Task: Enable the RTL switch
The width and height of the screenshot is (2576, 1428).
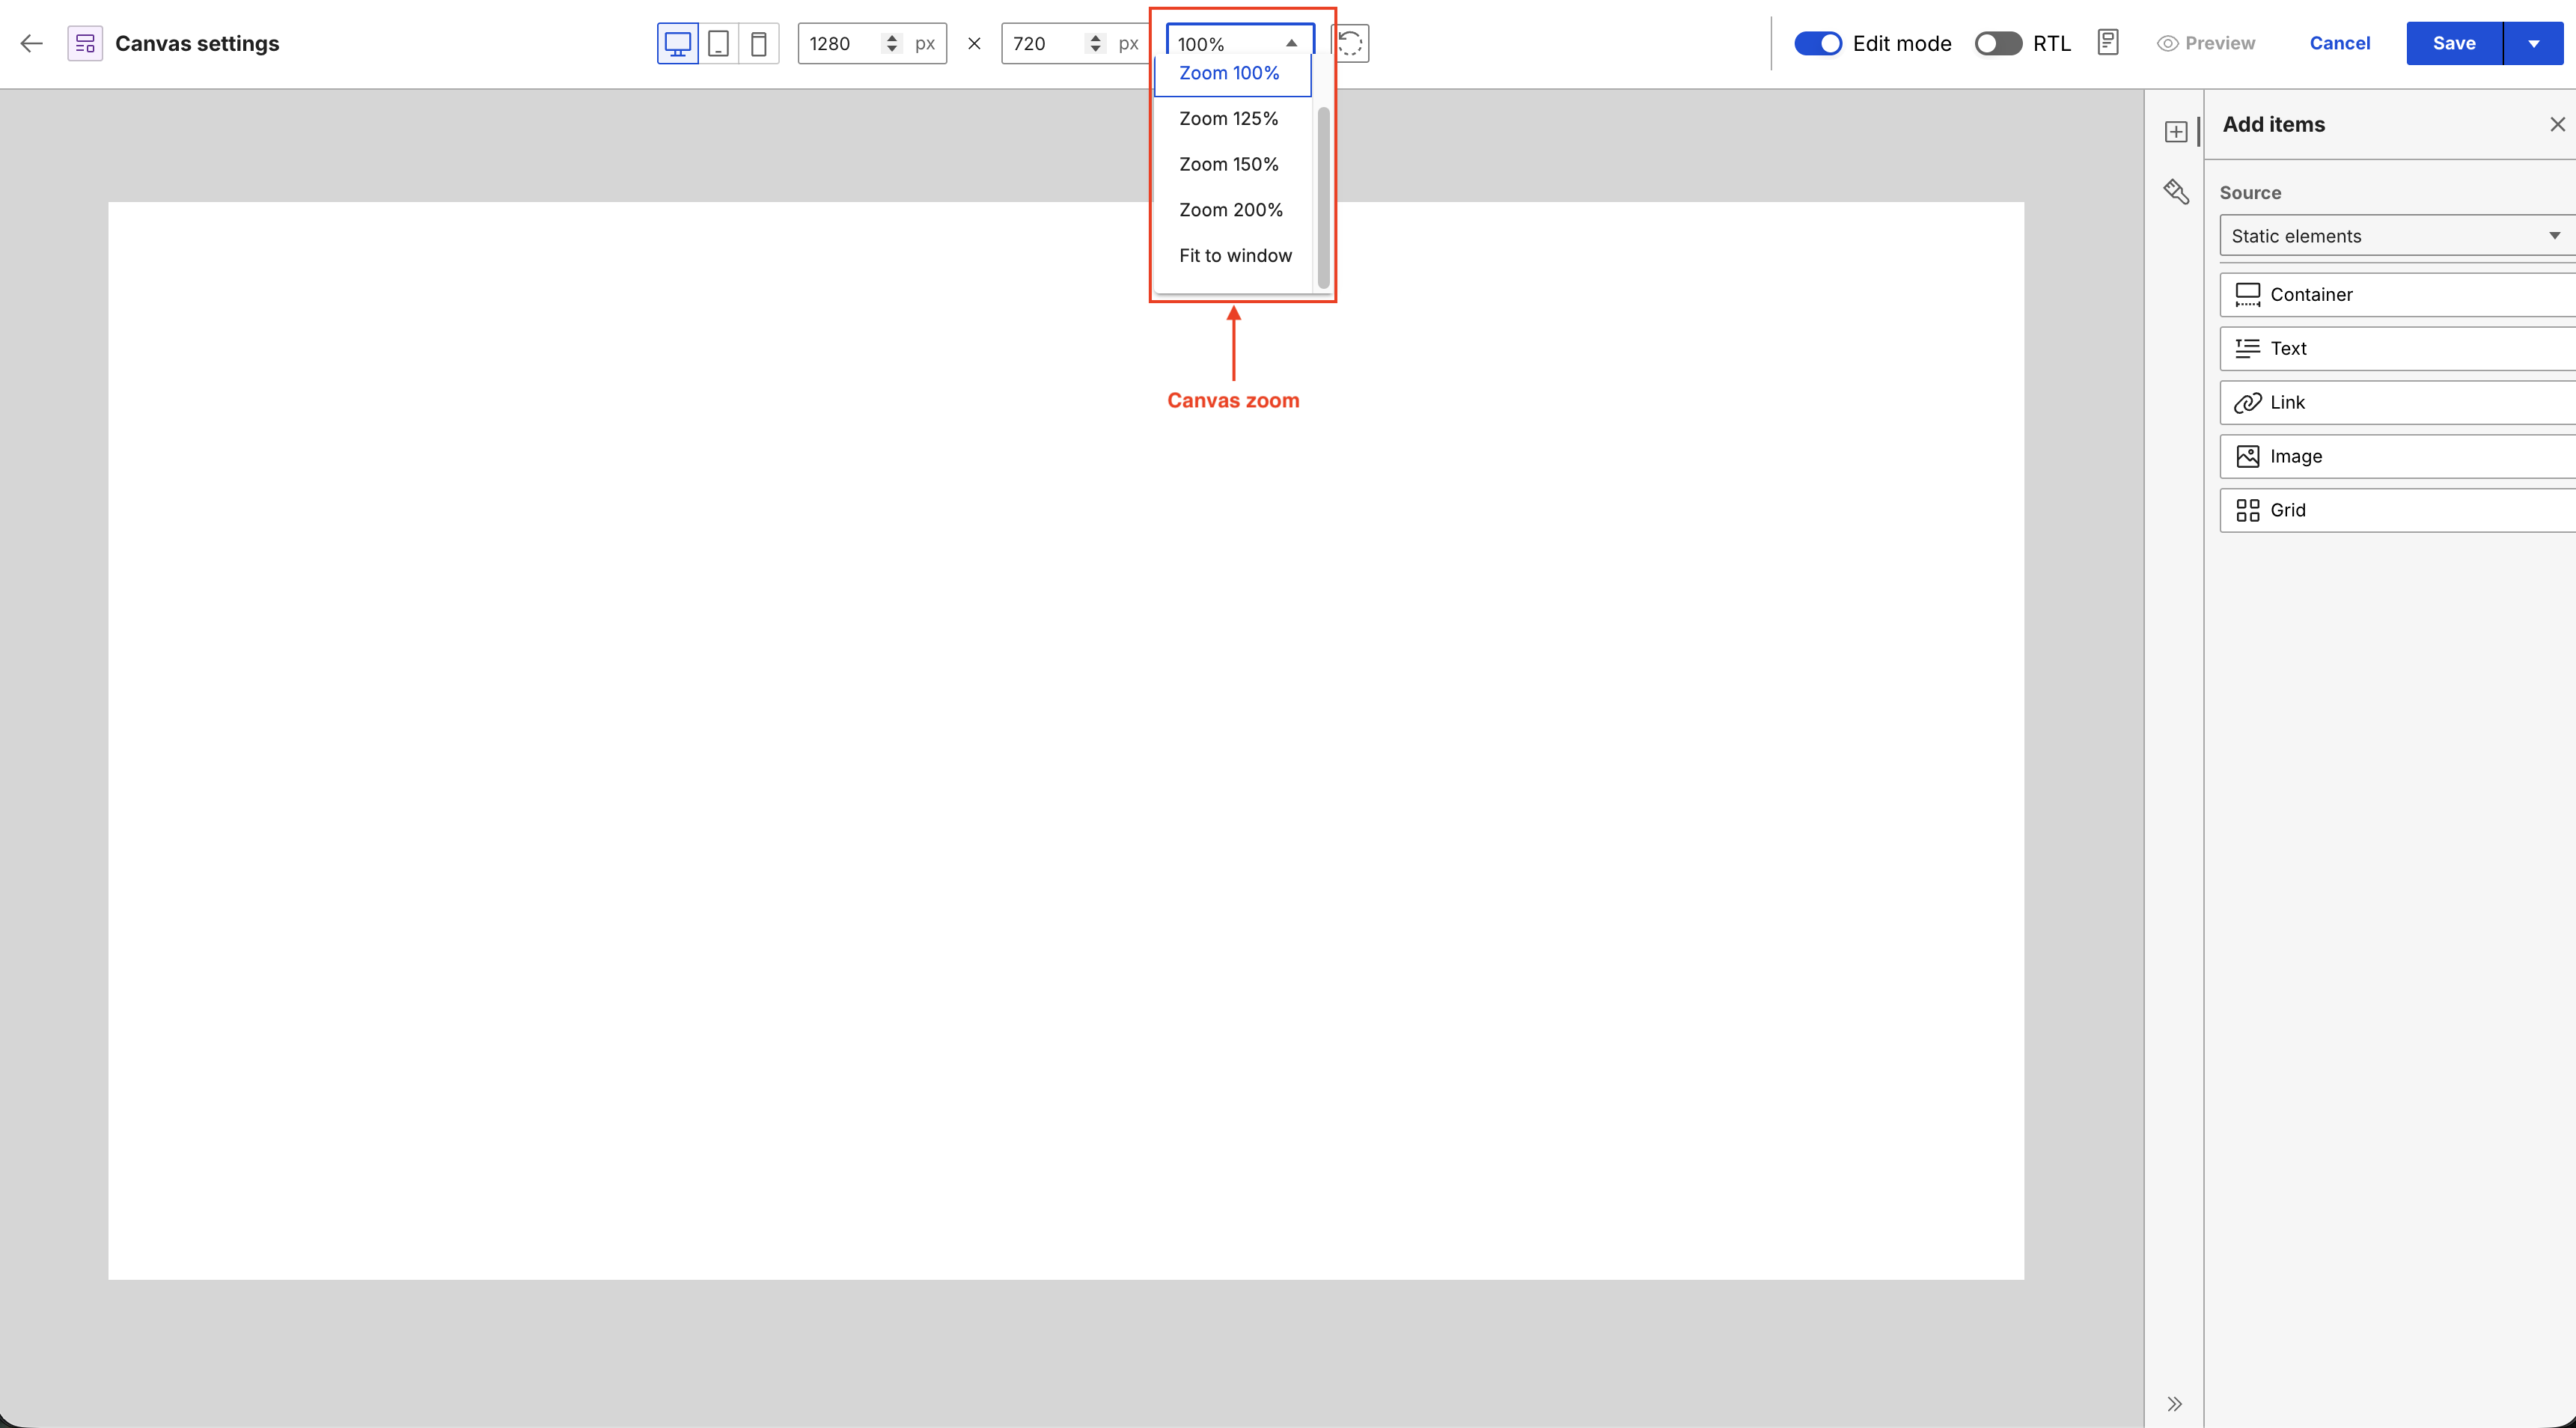Action: [x=1998, y=43]
